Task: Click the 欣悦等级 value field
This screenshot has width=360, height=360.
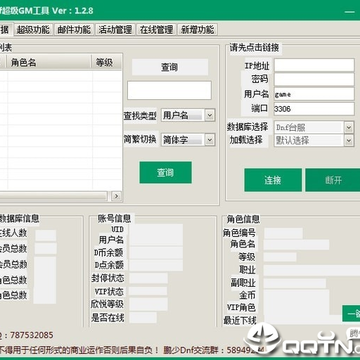Action: click(x=148, y=304)
